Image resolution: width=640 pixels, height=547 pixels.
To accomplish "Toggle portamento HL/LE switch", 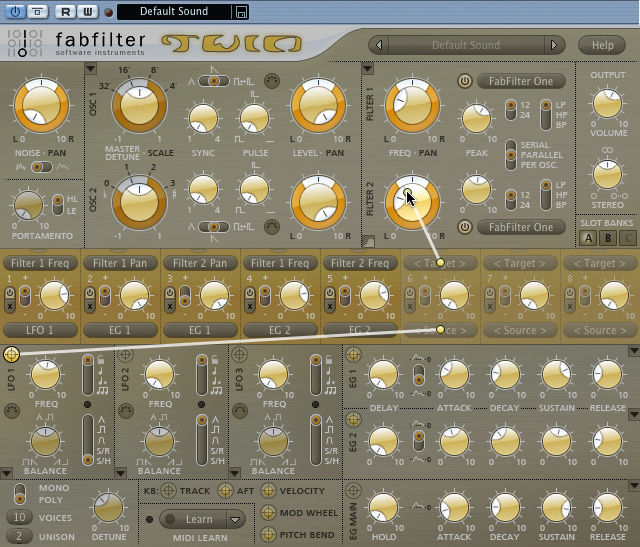I will coord(58,205).
